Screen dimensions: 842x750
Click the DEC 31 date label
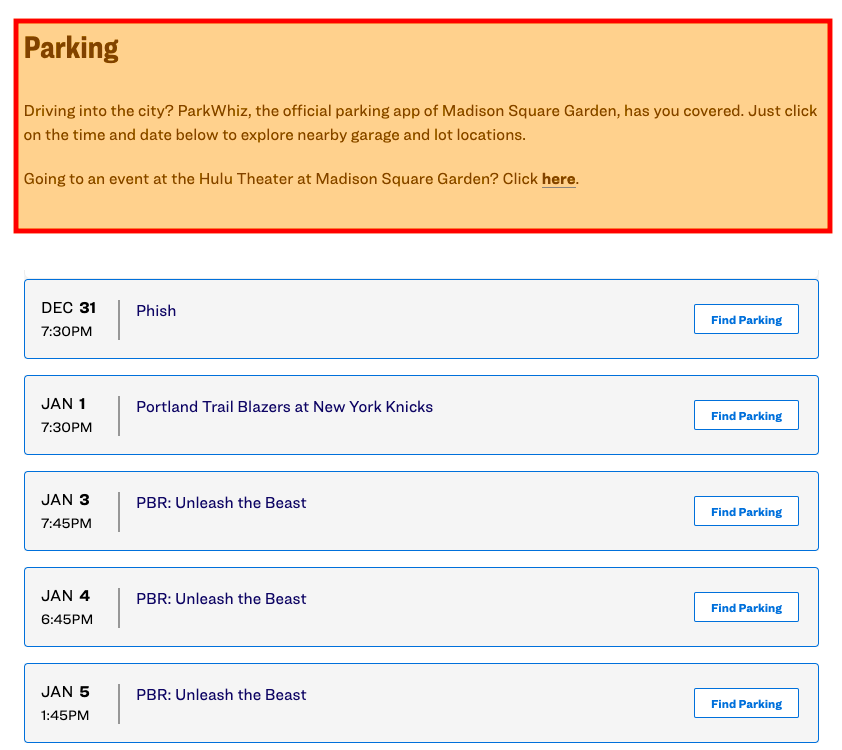(68, 308)
